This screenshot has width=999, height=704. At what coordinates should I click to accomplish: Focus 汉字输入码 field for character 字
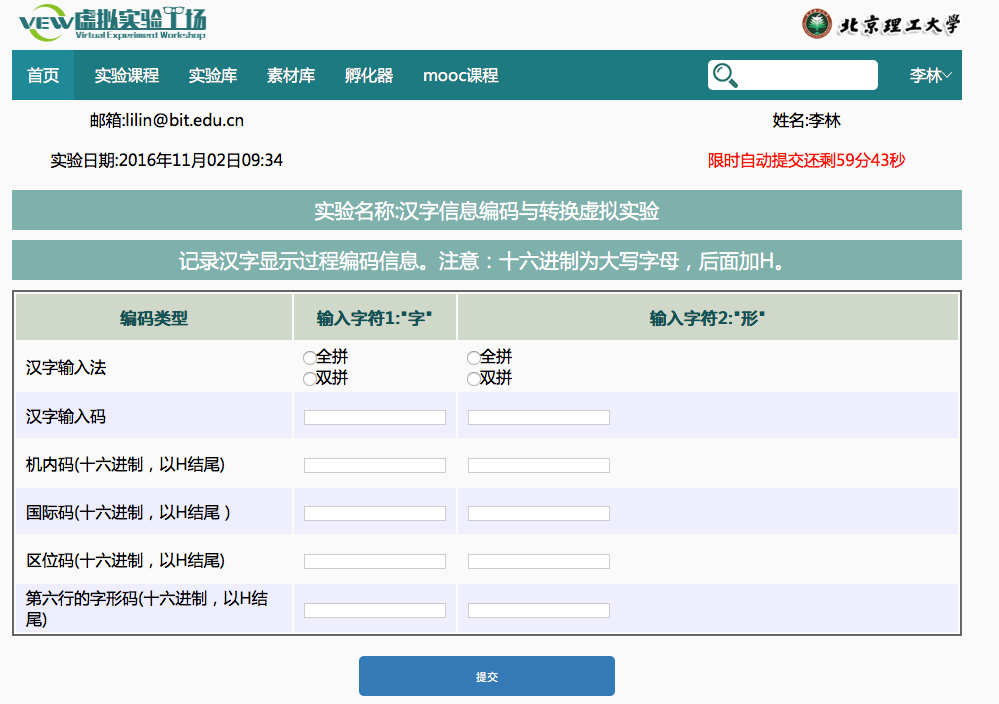tap(375, 417)
